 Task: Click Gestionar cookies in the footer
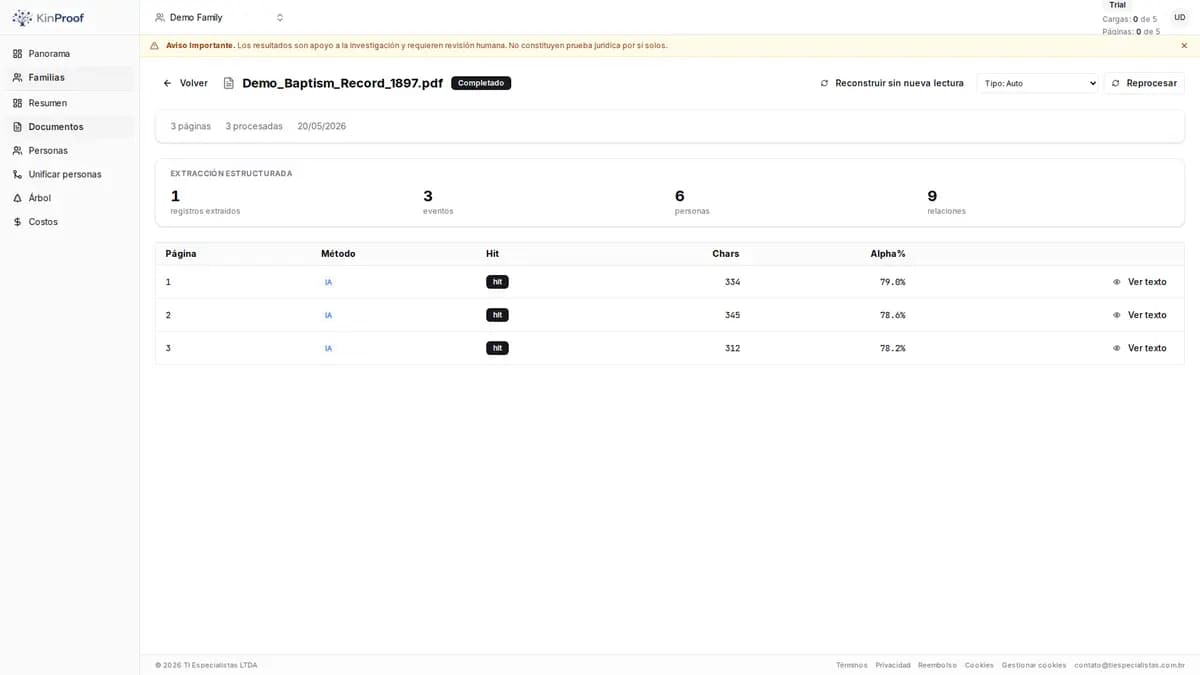point(1034,665)
